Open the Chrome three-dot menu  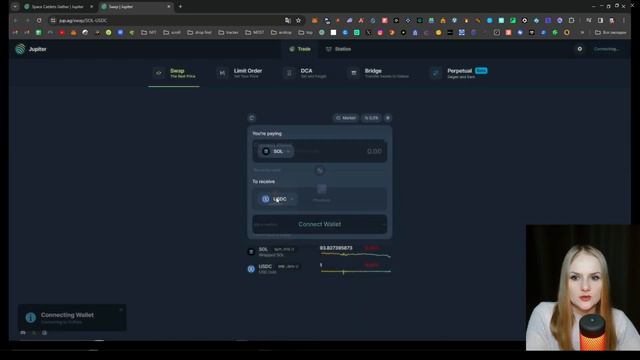624,20
